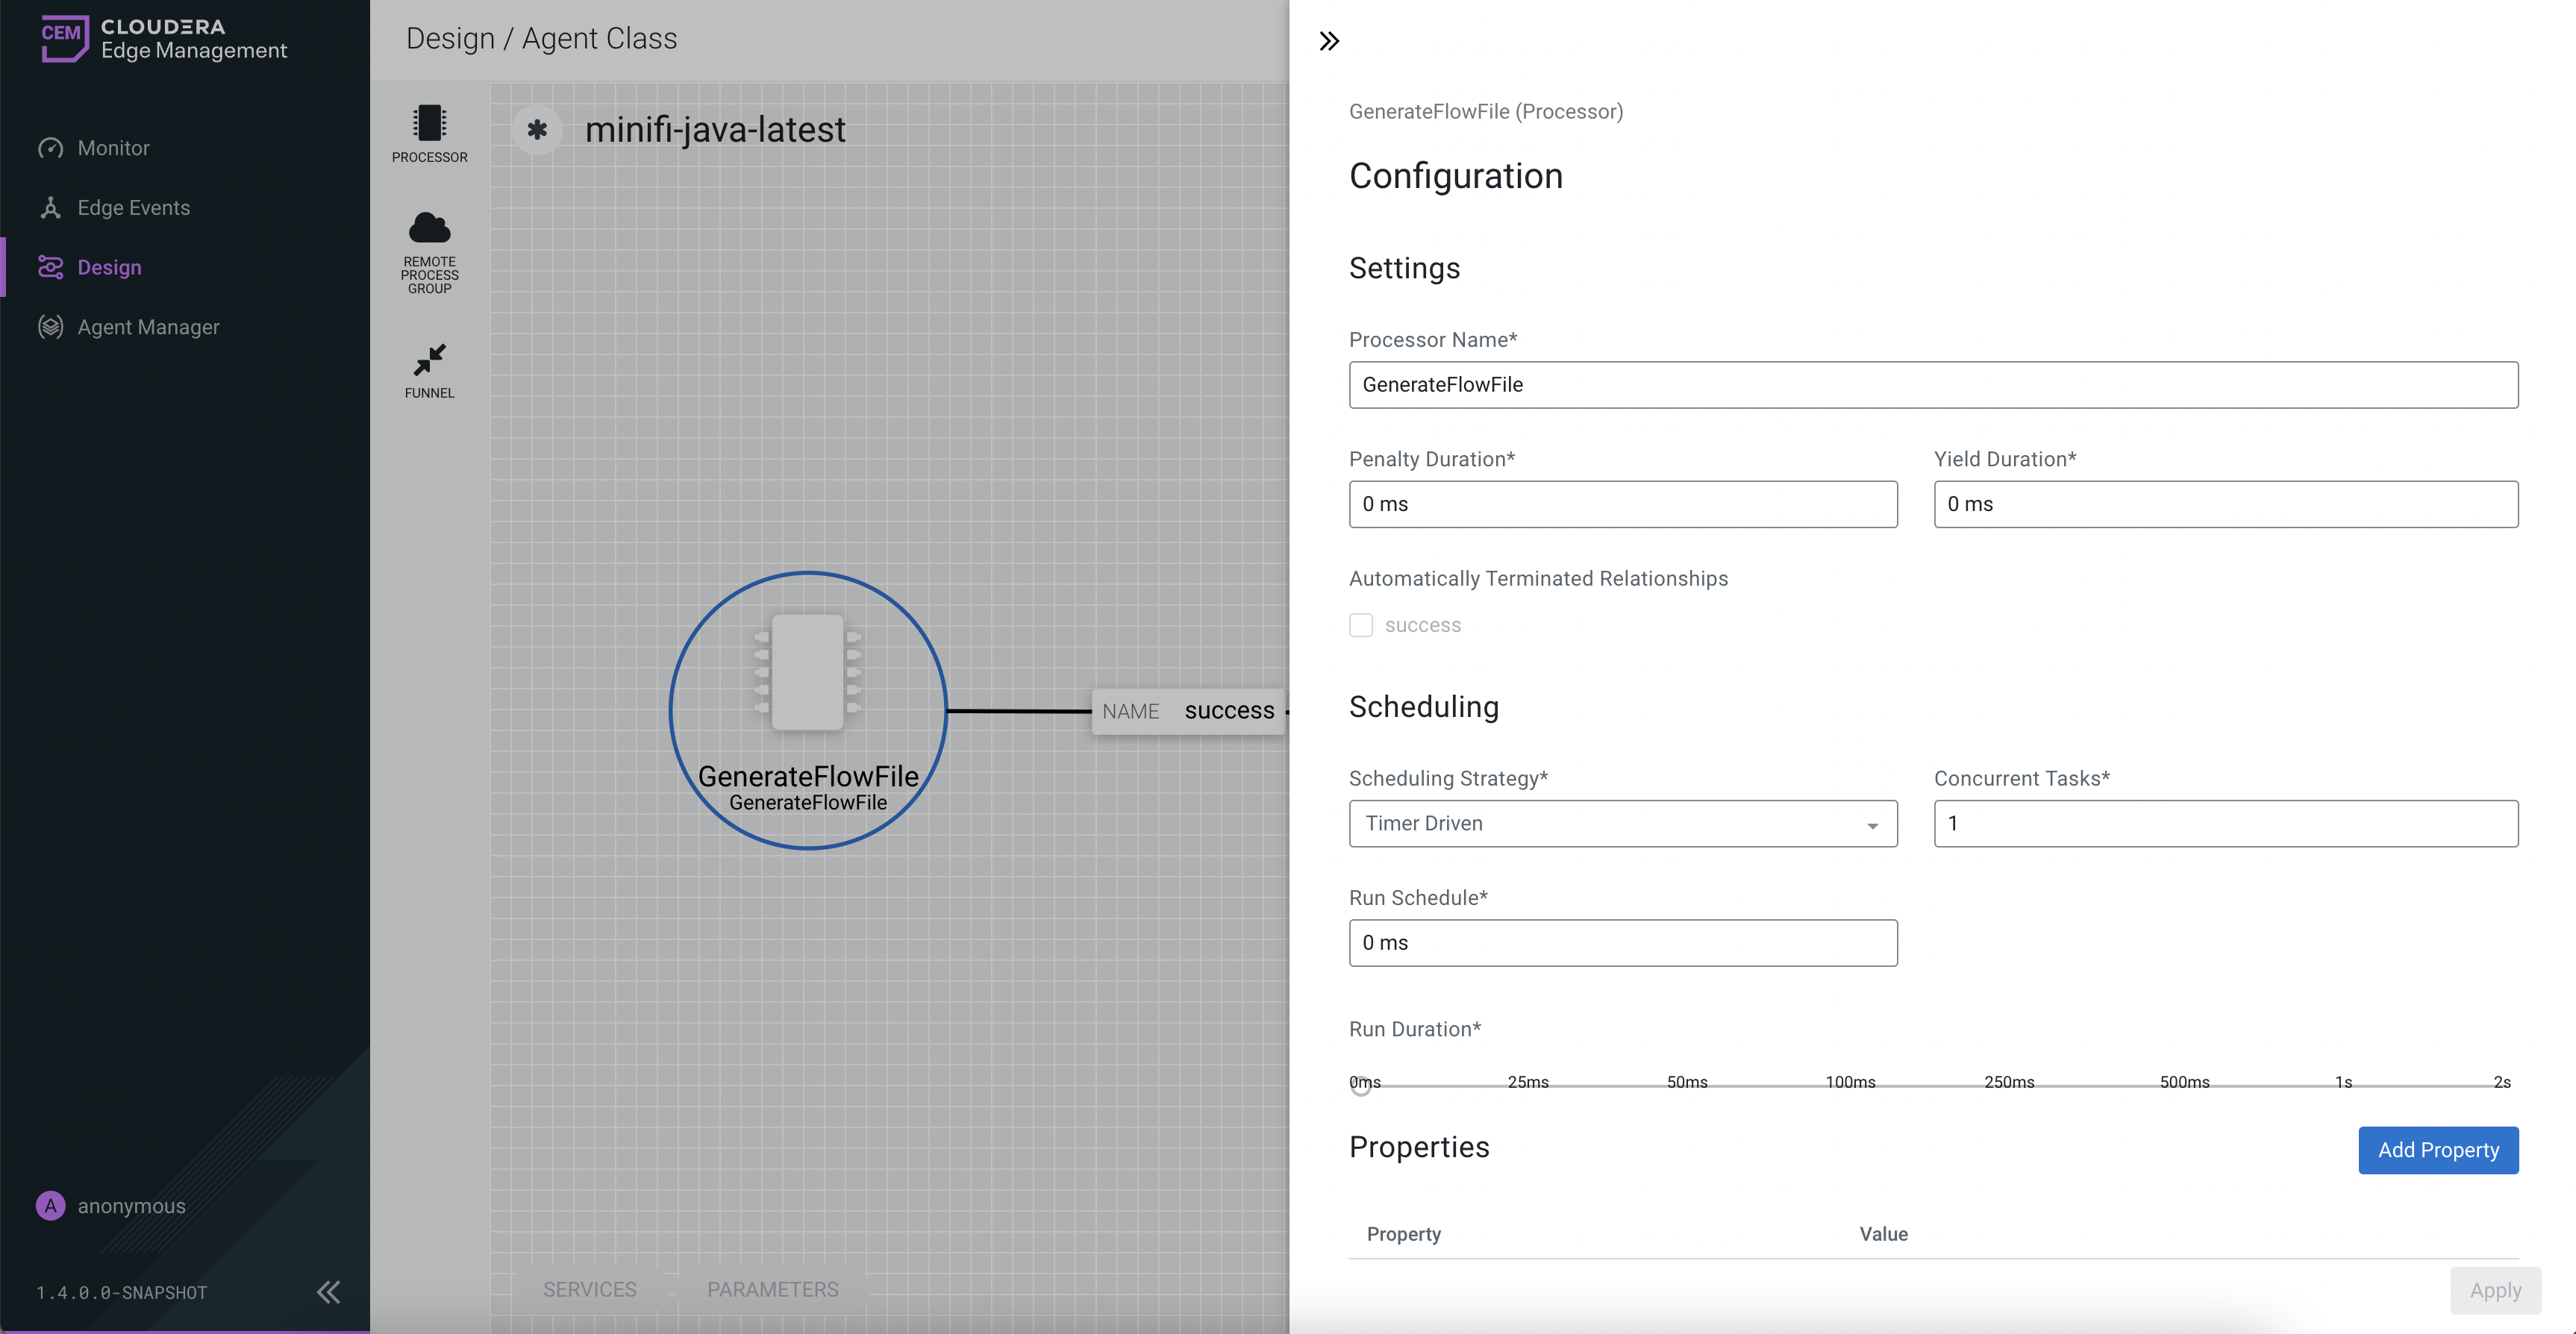The height and width of the screenshot is (1334, 2576).
Task: Select the Design section in the sidebar
Action: click(x=110, y=267)
